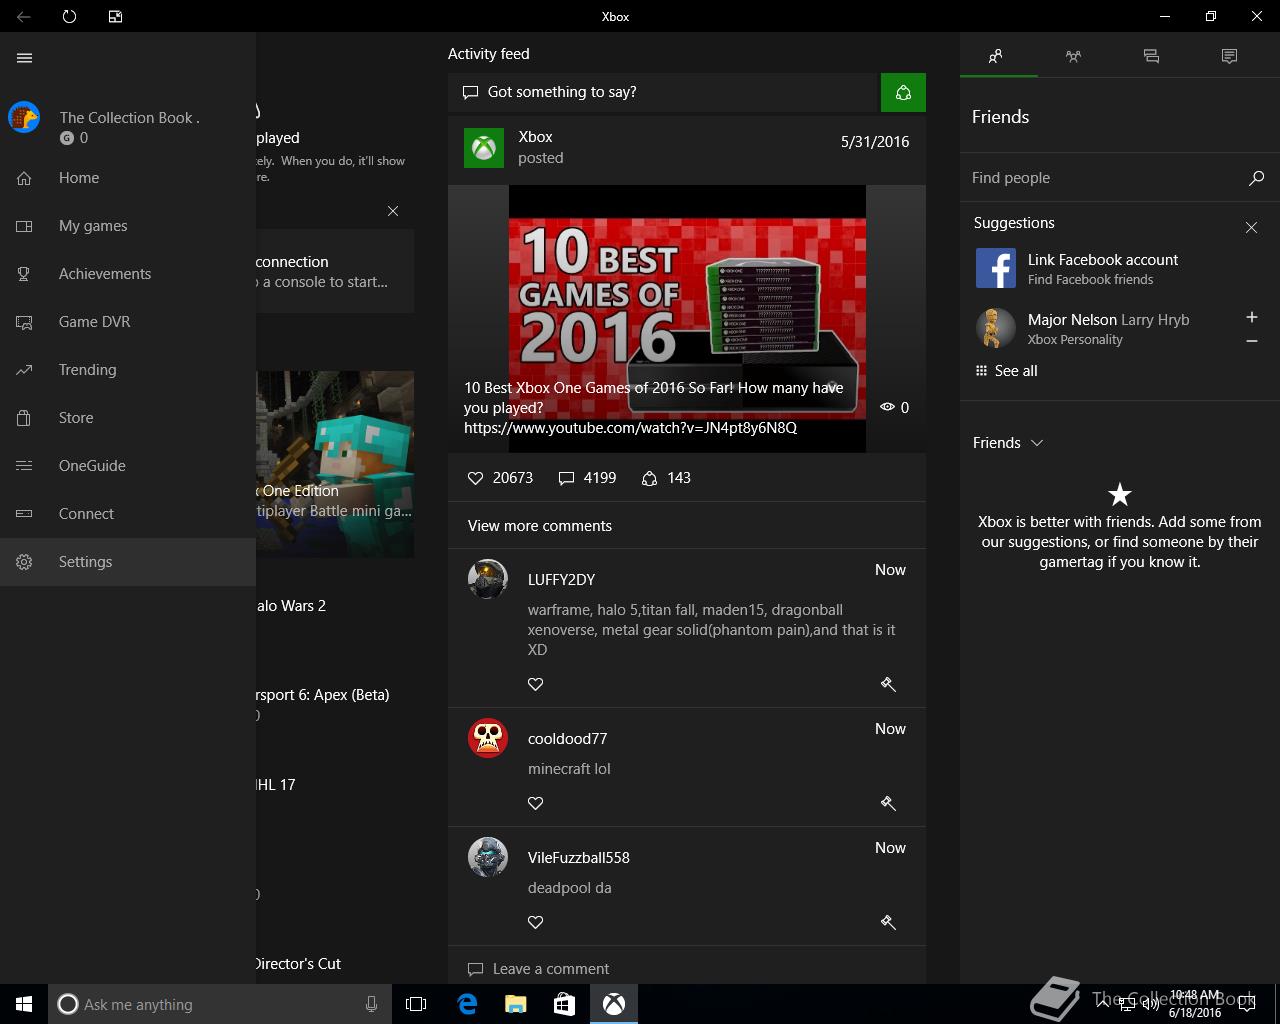Like LUFFY2DY's comment
This screenshot has width=1280, height=1024.
click(x=536, y=684)
